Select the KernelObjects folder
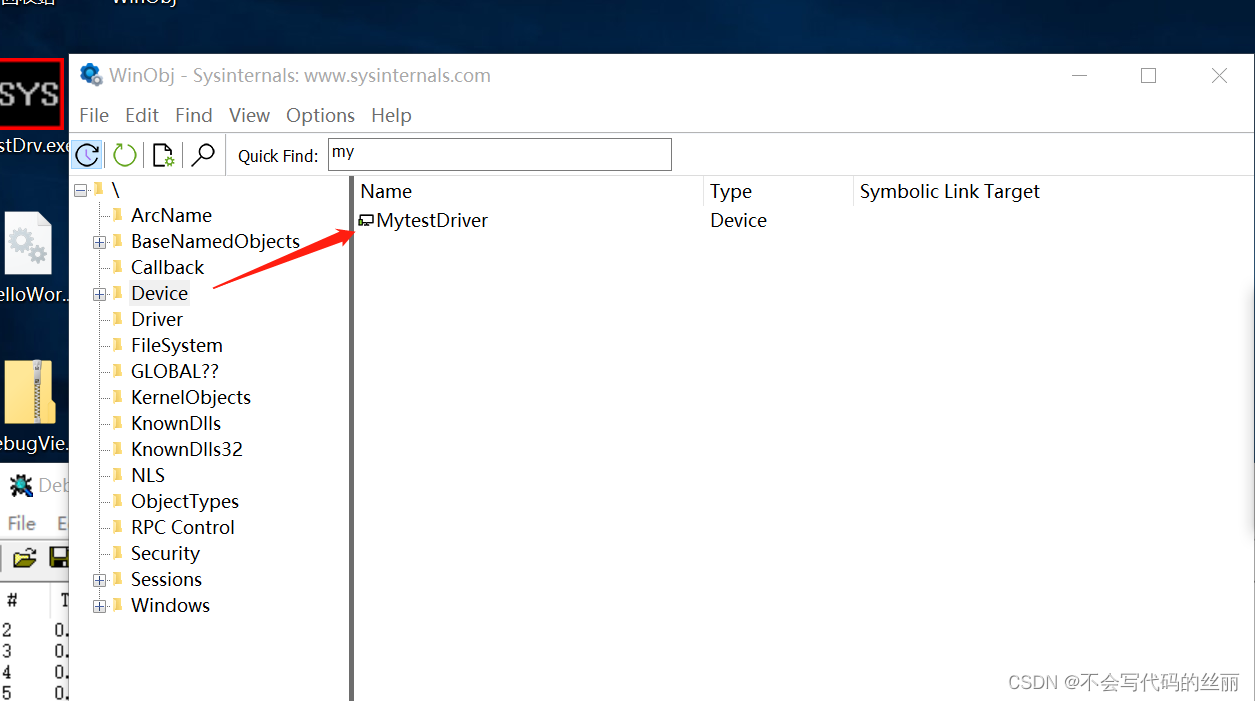Screen dimensions: 1255x701 [191, 397]
